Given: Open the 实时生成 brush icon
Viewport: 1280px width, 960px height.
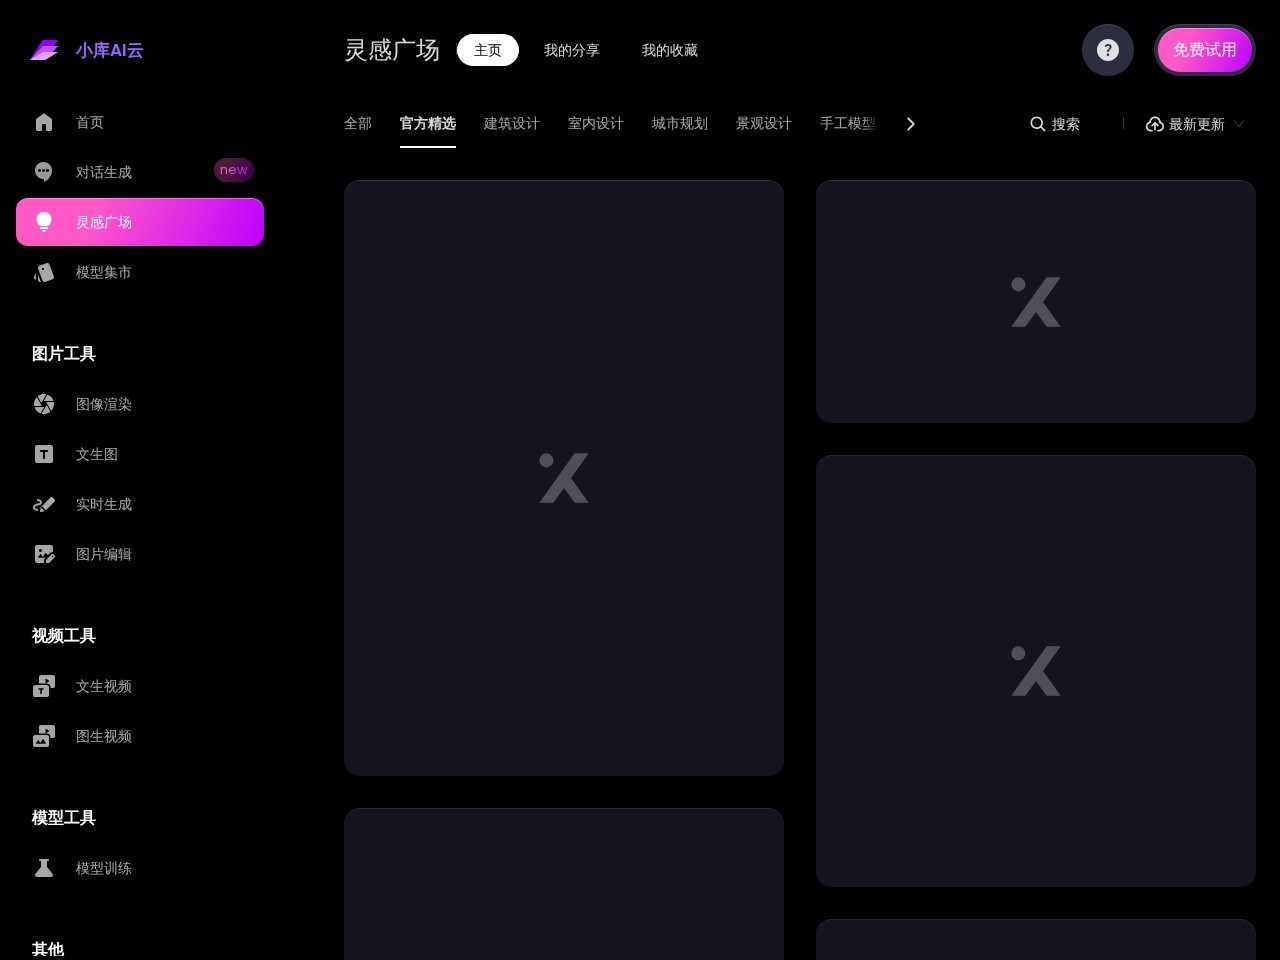Looking at the screenshot, I should [44, 504].
